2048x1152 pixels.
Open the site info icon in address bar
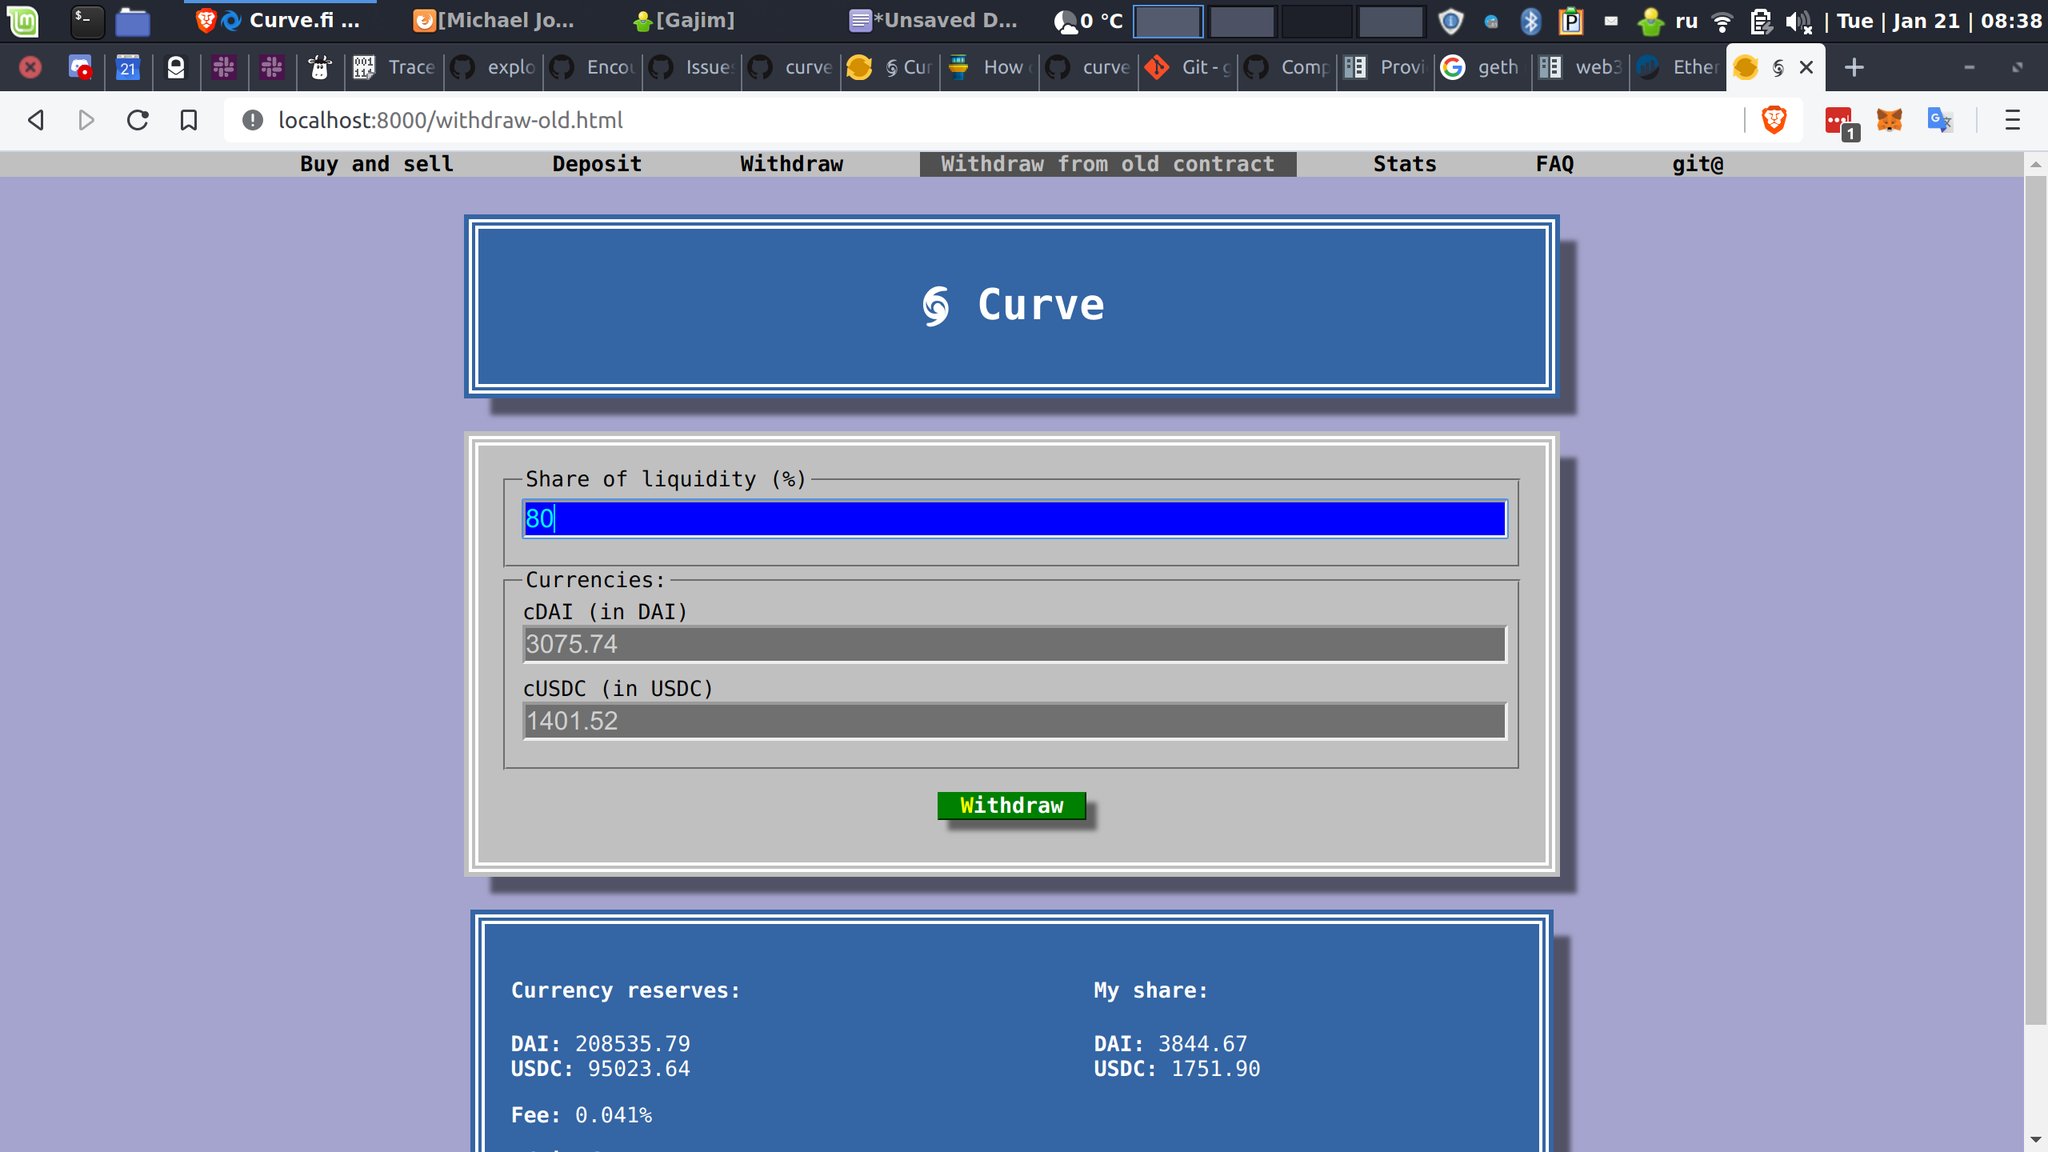click(x=253, y=120)
